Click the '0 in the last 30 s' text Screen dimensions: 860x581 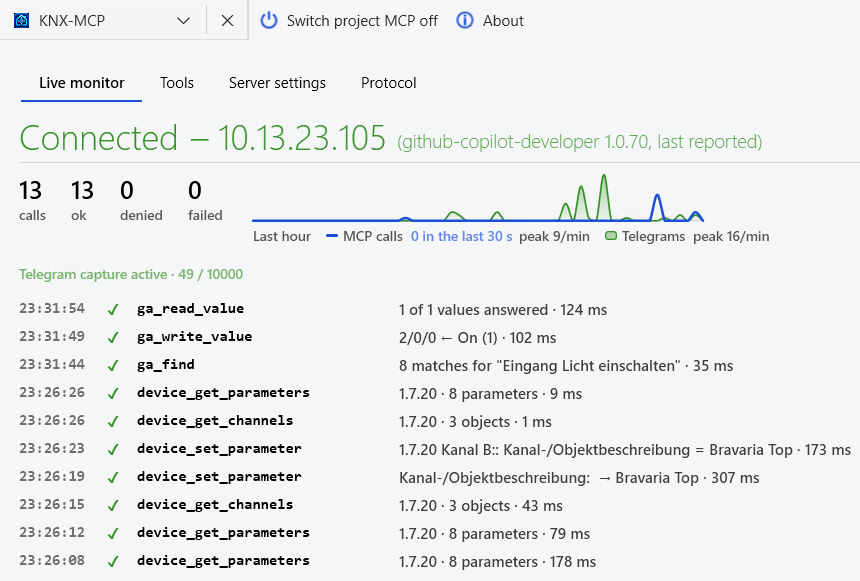pos(462,236)
